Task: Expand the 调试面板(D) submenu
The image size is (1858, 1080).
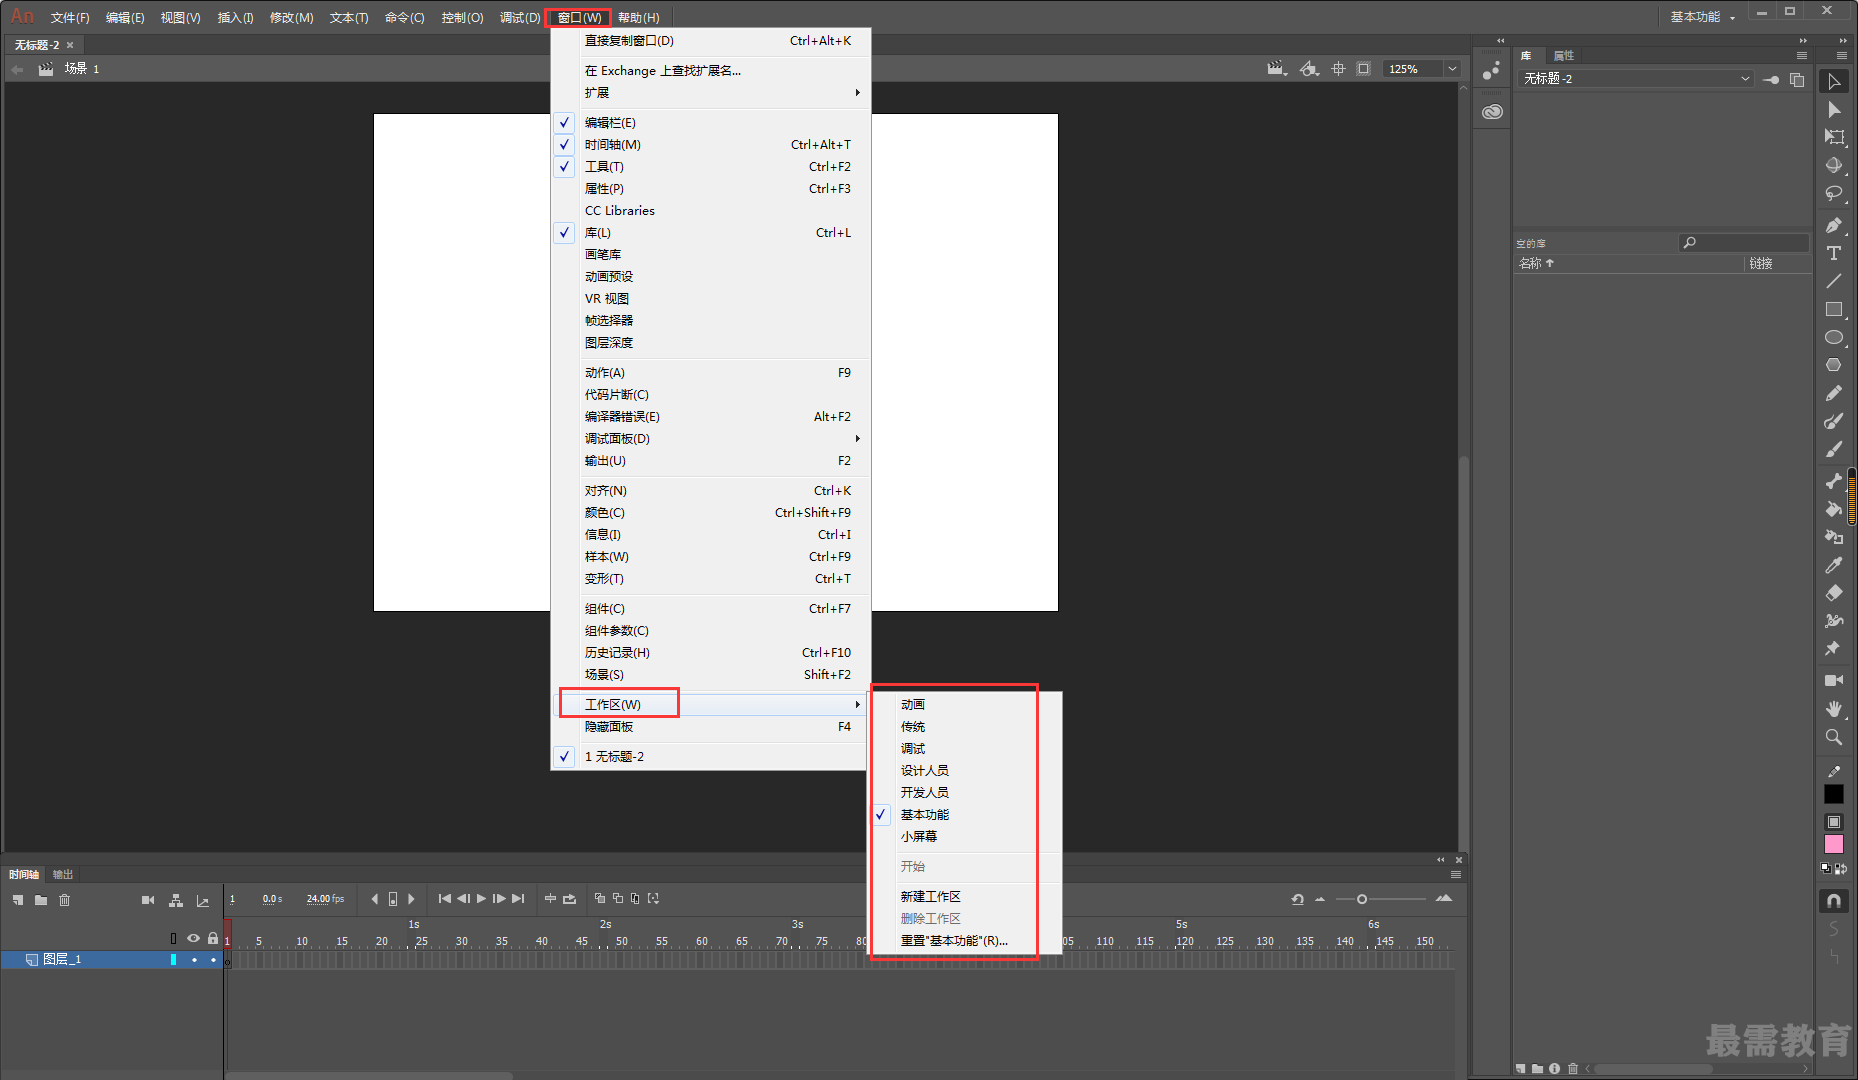Action: click(x=710, y=439)
